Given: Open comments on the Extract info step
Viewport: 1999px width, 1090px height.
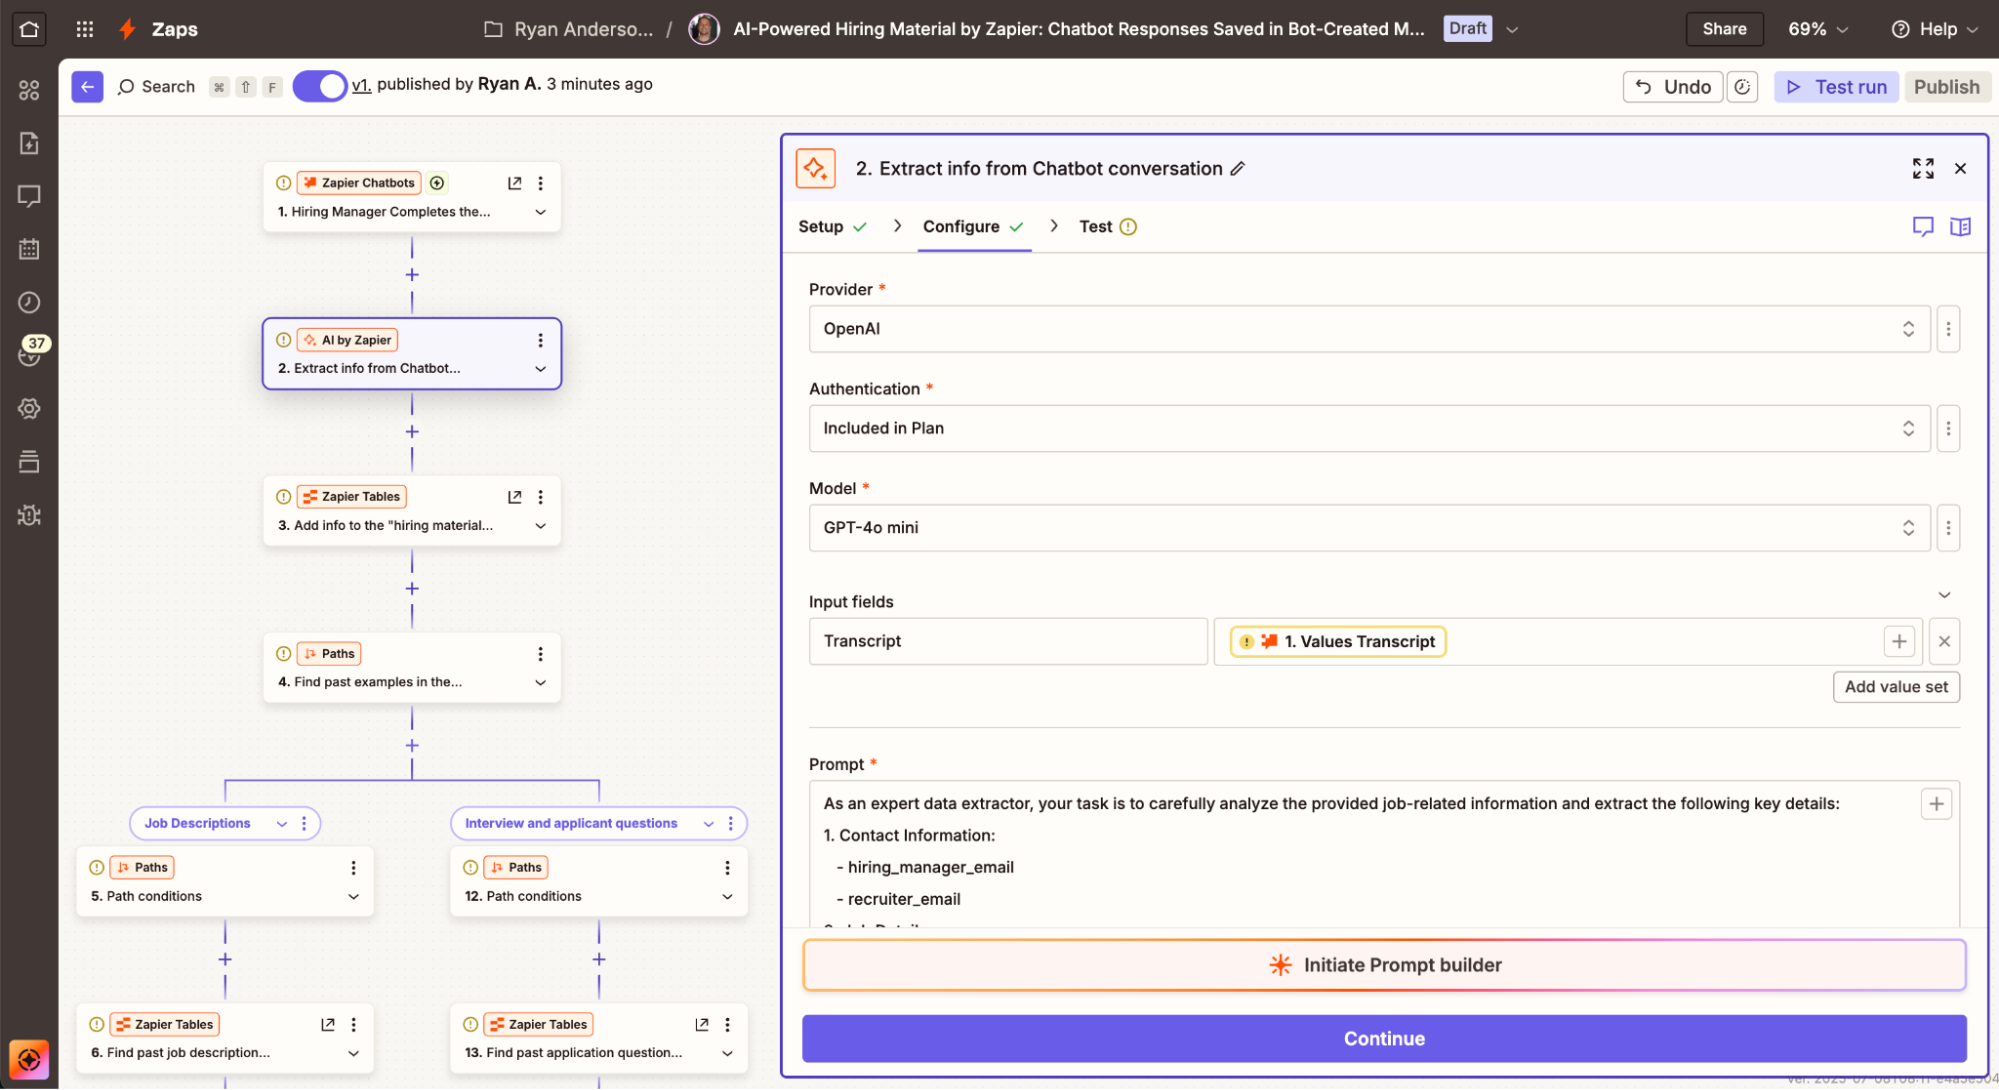Looking at the screenshot, I should click(1922, 227).
